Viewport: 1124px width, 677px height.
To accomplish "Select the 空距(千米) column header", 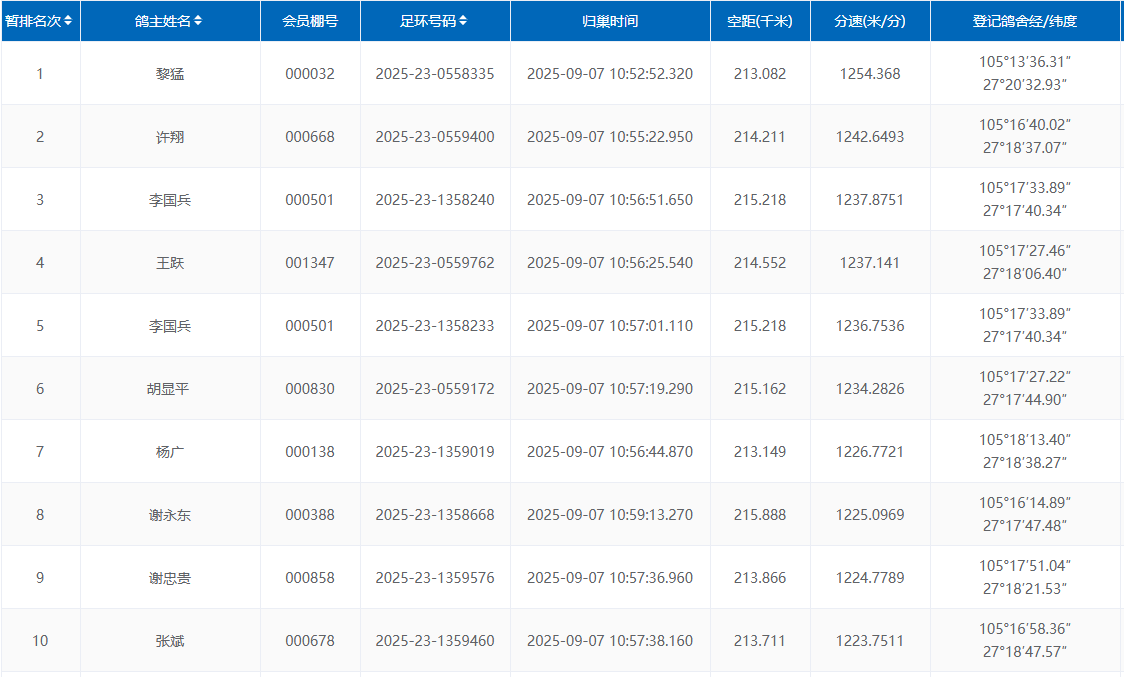I will coord(760,21).
